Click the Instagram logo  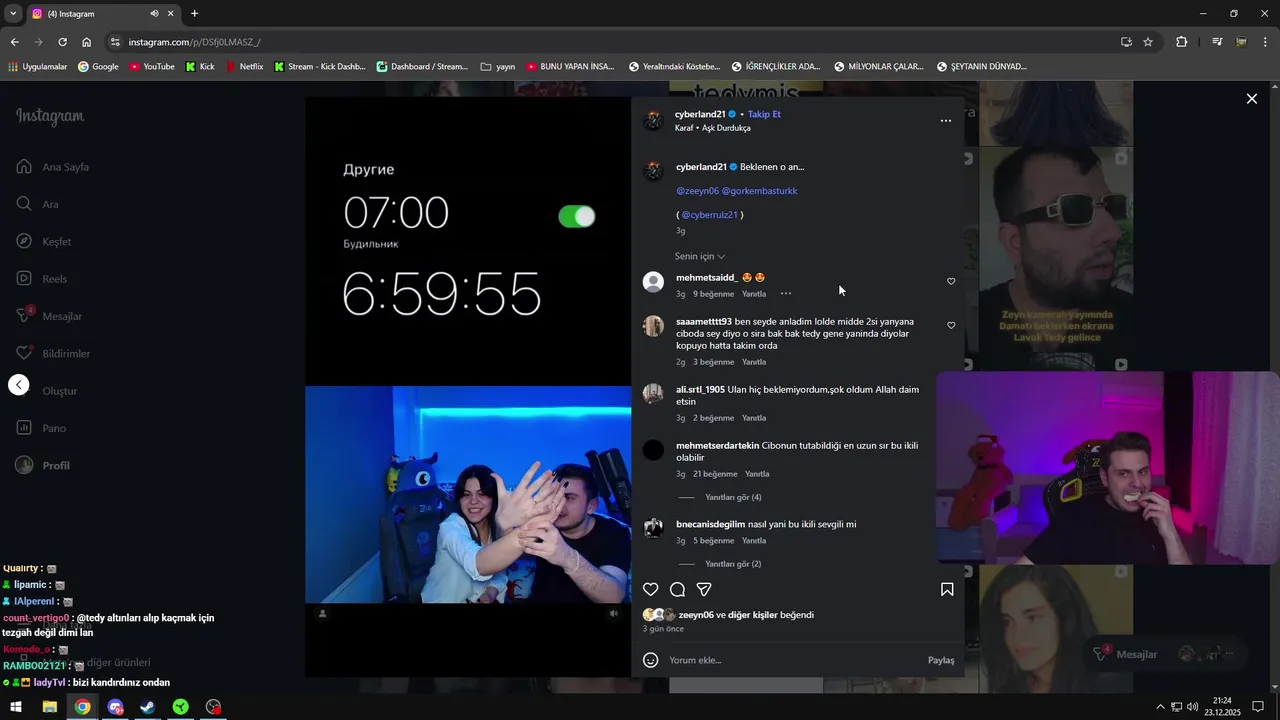[x=50, y=116]
